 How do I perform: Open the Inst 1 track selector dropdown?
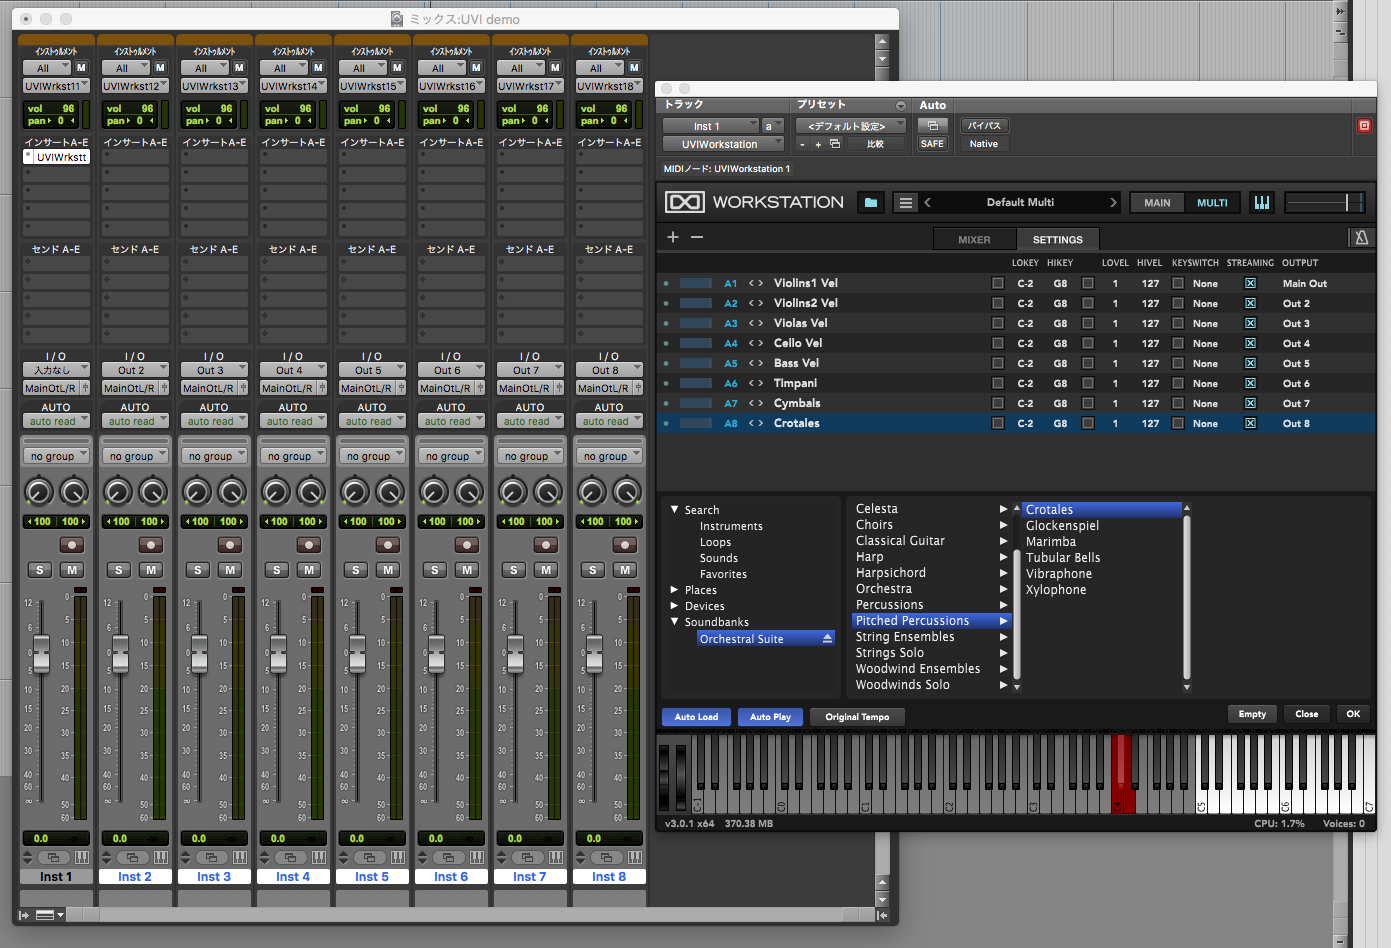click(711, 126)
